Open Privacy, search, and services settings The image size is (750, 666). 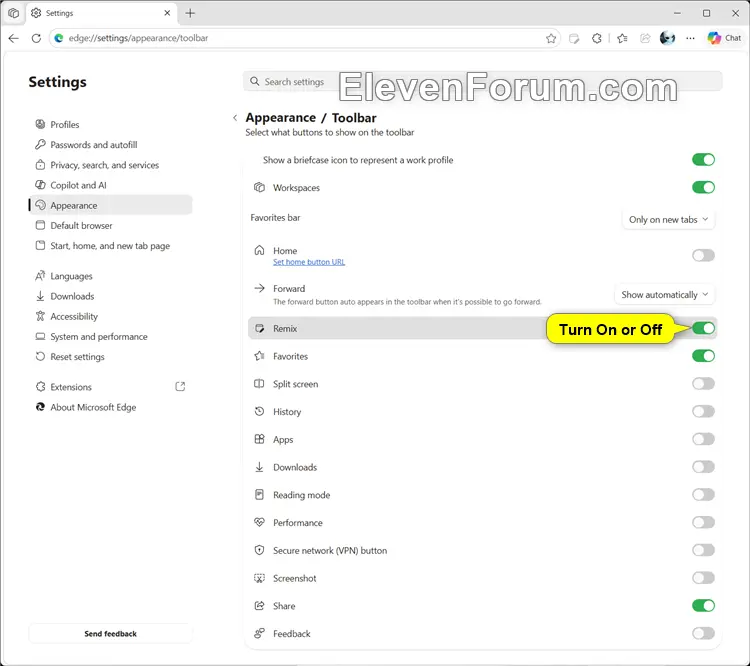pyautogui.click(x=110, y=165)
